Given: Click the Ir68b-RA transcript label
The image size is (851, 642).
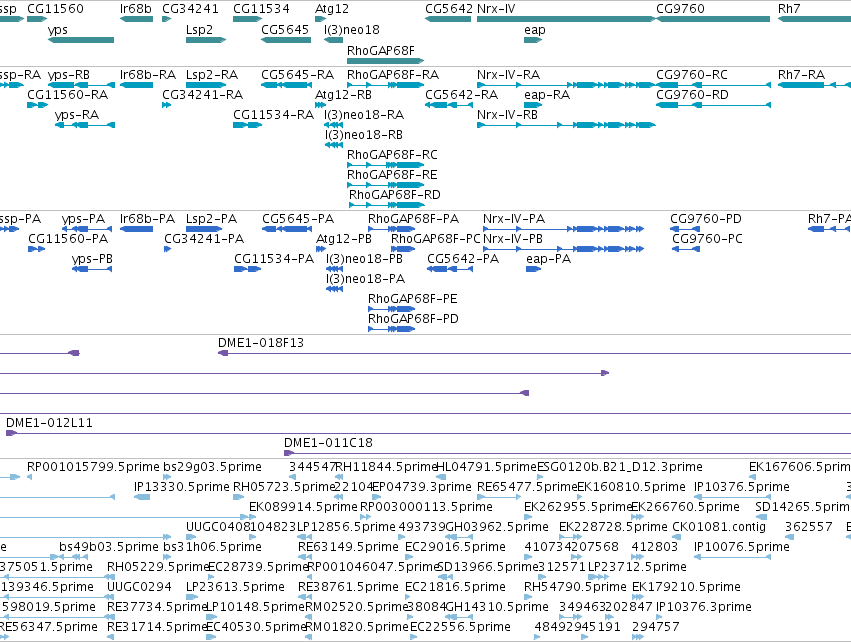Looking at the screenshot, I should 148,74.
